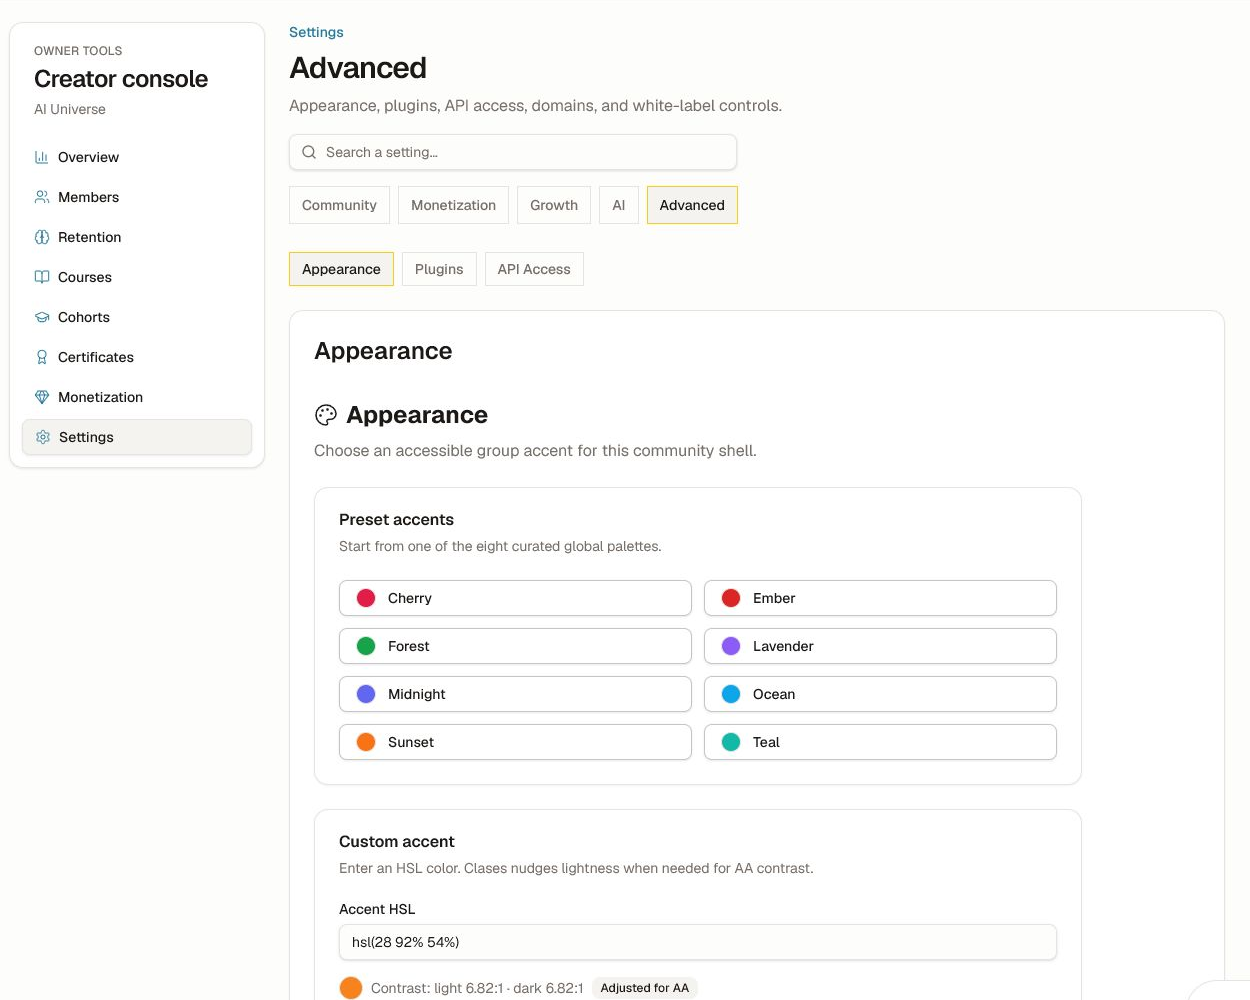
Task: Click the Members people icon
Action: (42, 197)
